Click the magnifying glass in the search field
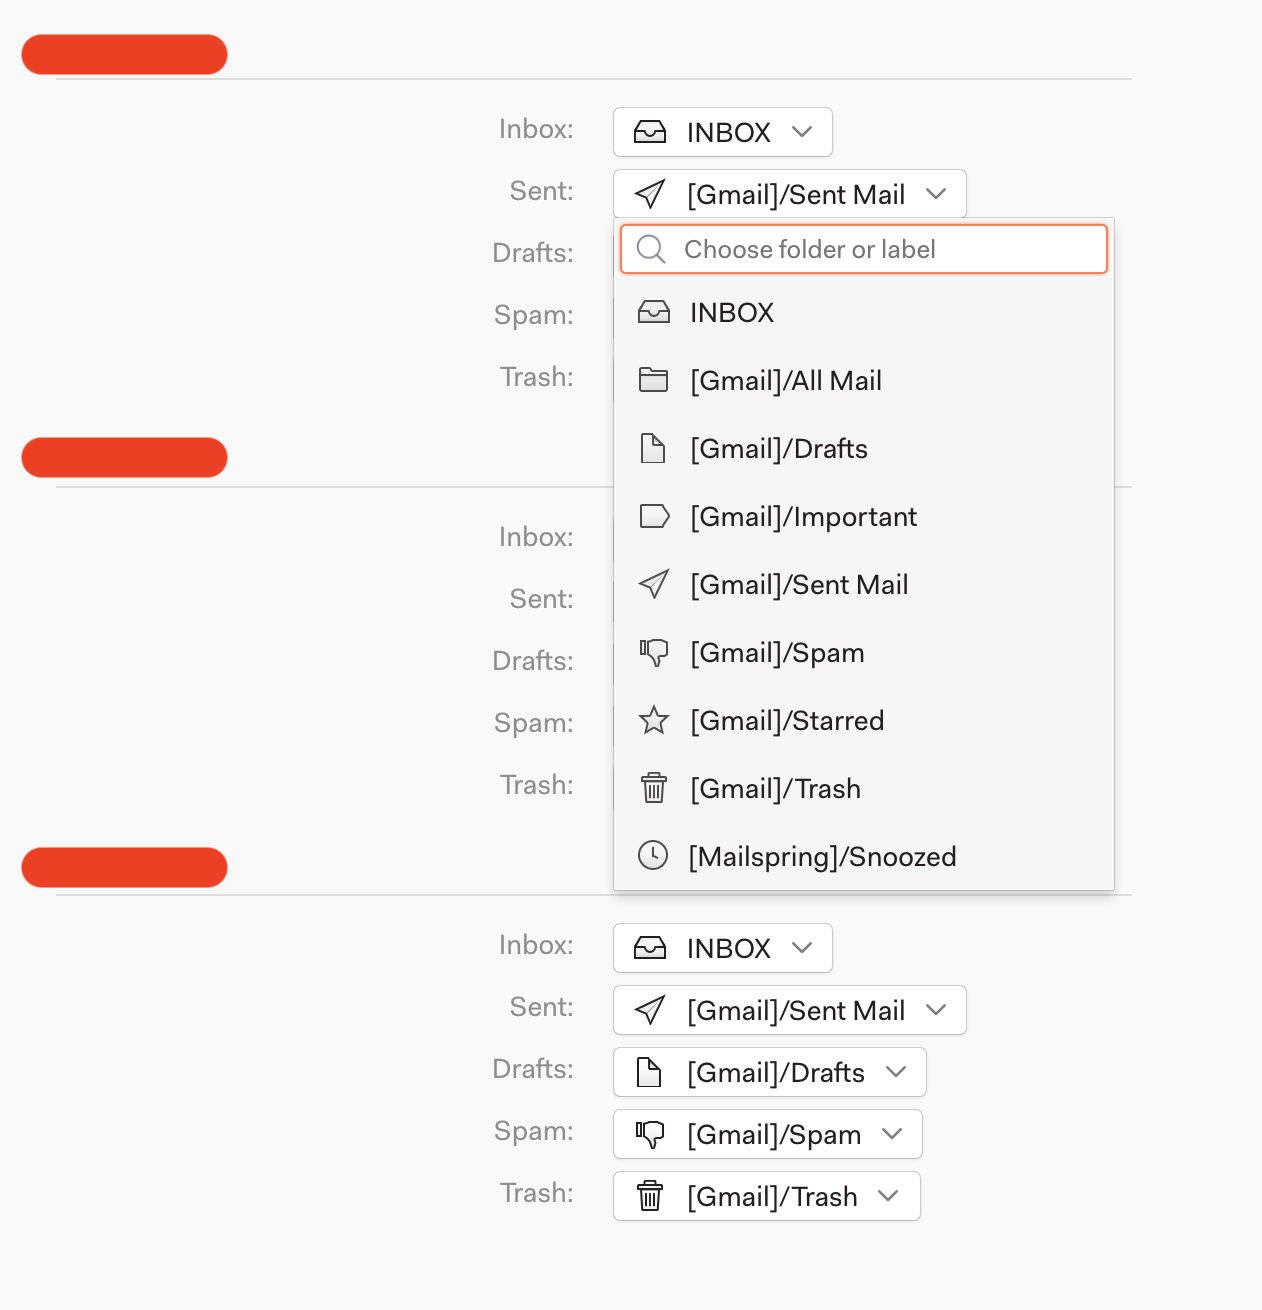The image size is (1262, 1310). tap(651, 249)
